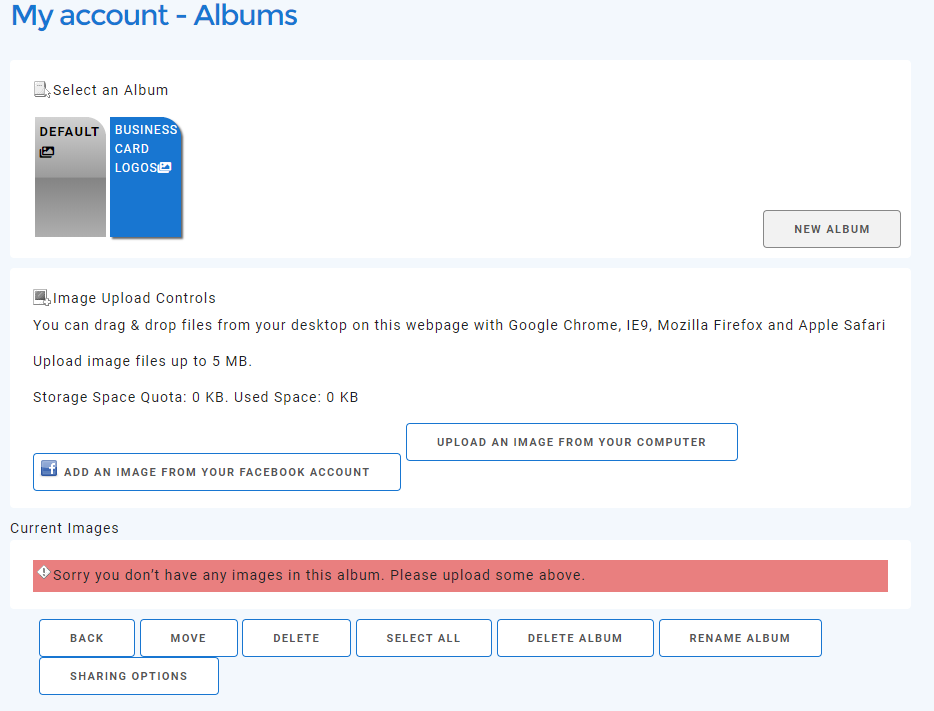934x711 pixels.
Task: Add an image from your Facebook account
Action: click(217, 472)
